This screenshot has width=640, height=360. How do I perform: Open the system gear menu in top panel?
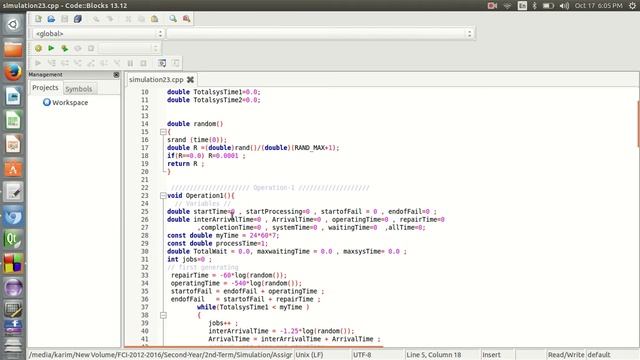tap(632, 6)
